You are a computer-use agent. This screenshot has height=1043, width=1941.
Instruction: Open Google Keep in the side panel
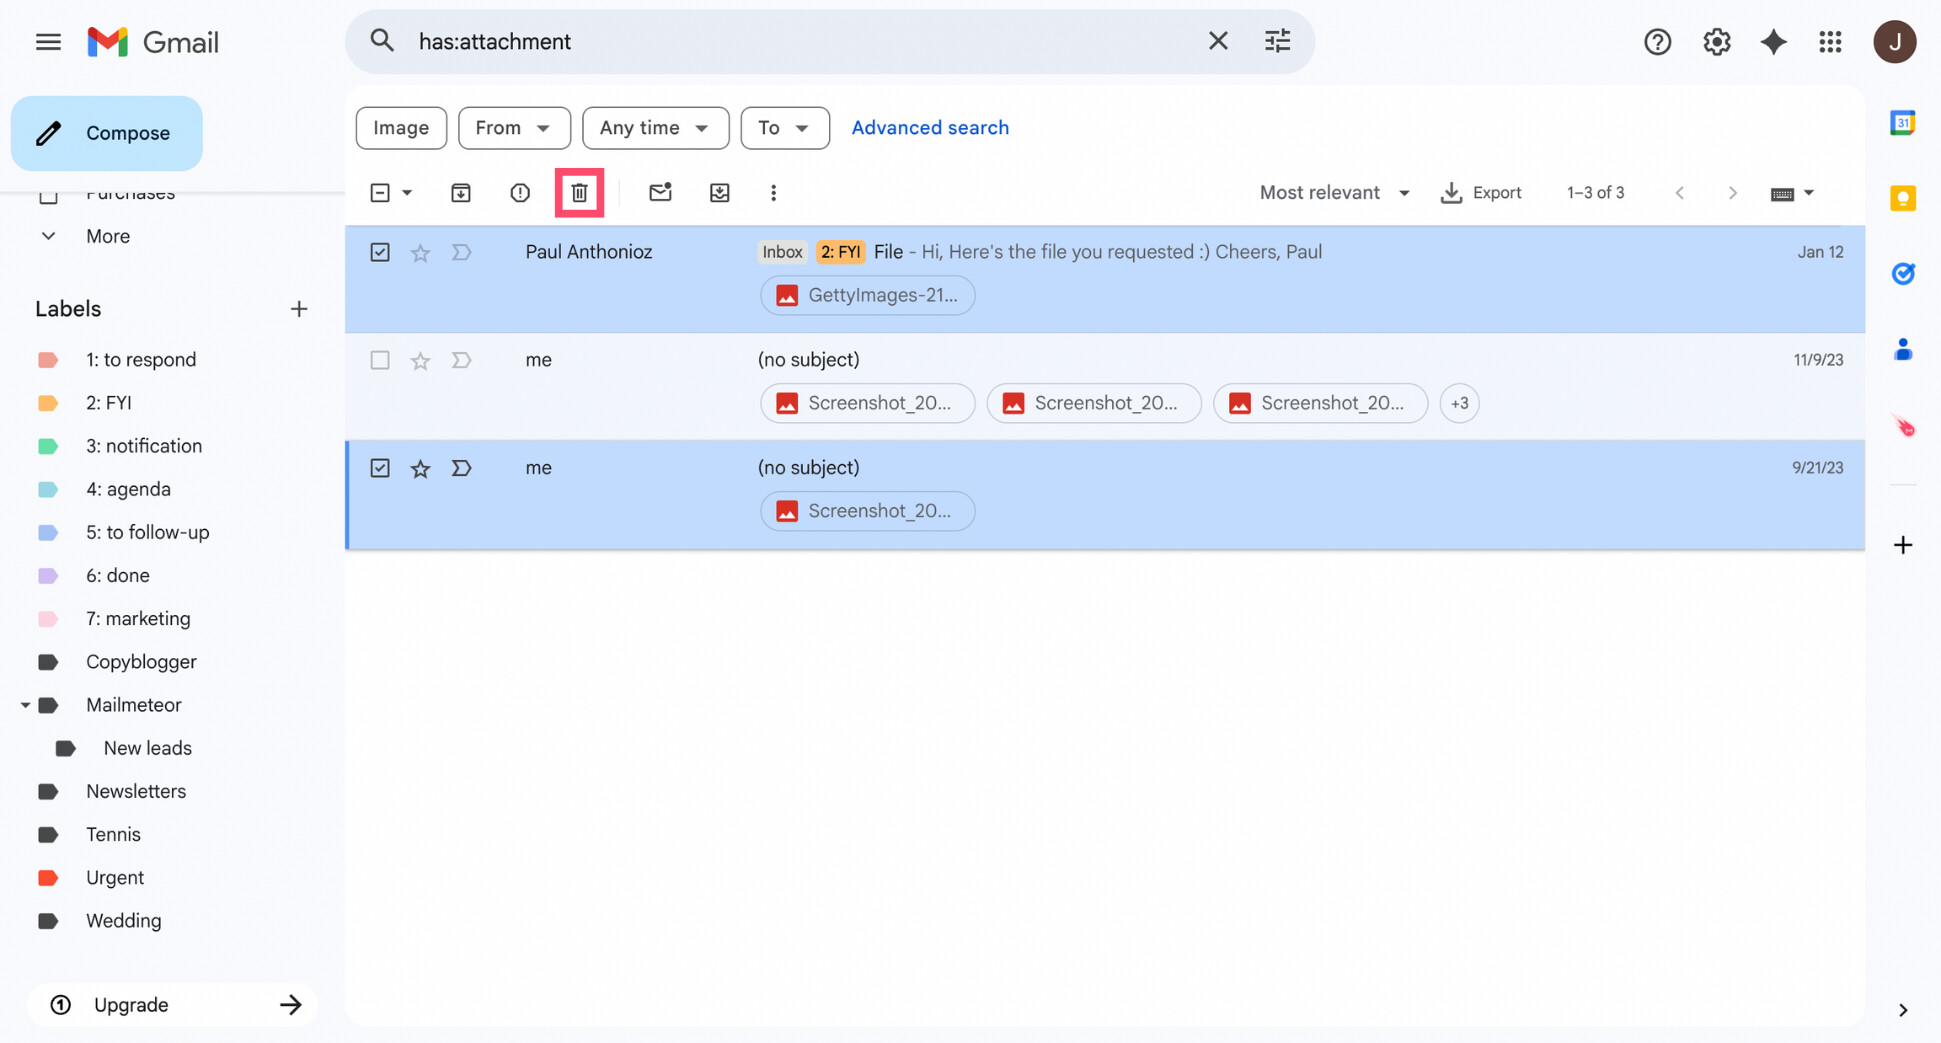(1903, 198)
